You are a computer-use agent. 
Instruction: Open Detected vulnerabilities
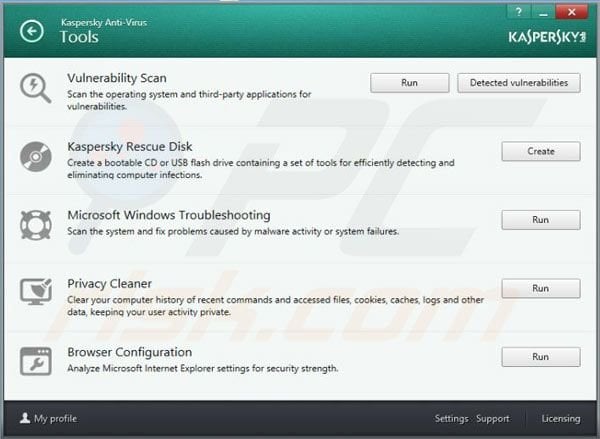(x=518, y=83)
